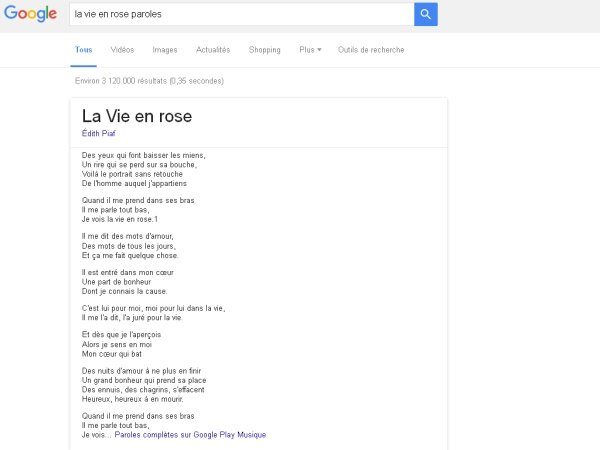Click the lyric 'Et dès que je l'aperçois'
The width and height of the screenshot is (600, 450).
pyautogui.click(x=122, y=335)
